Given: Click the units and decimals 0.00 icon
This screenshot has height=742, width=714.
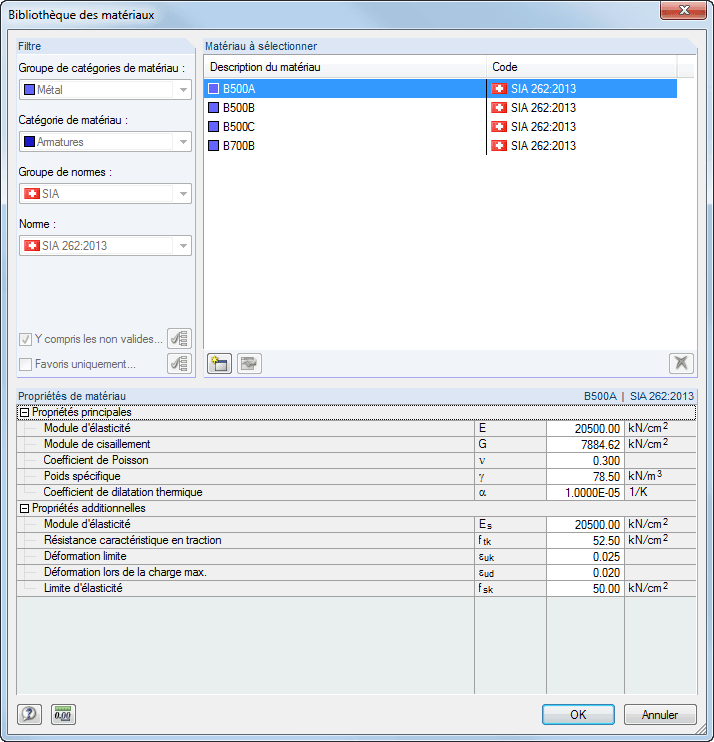Looking at the screenshot, I should point(63,714).
